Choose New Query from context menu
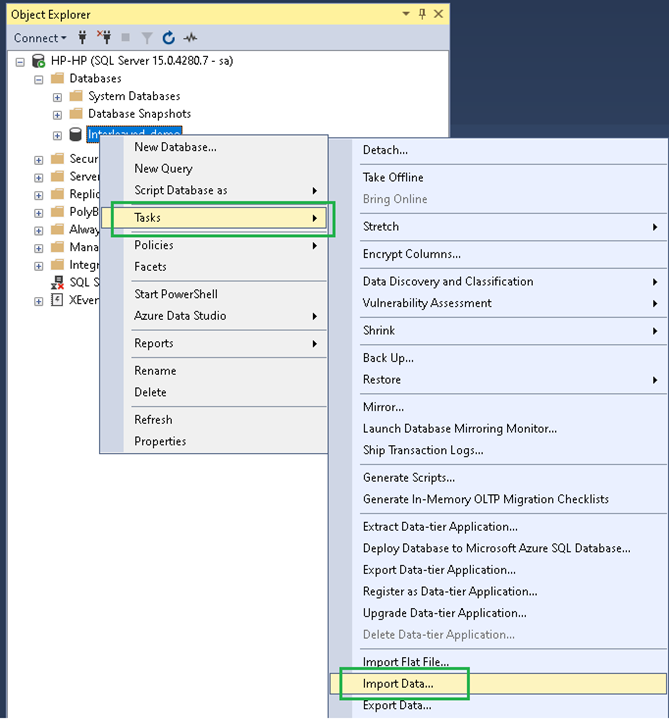 214,169
